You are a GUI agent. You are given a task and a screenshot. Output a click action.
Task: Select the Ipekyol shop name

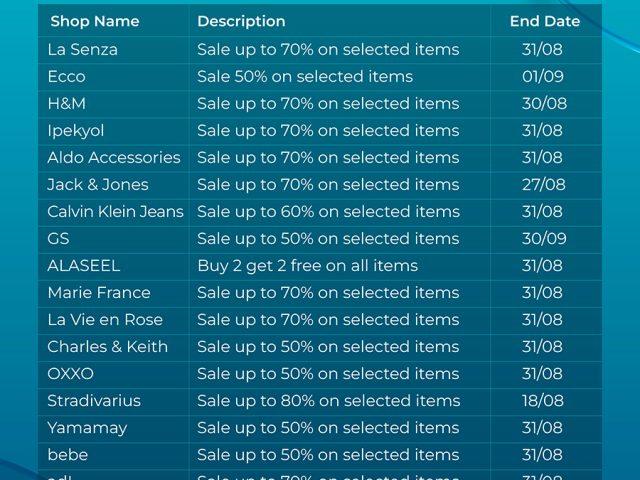click(76, 131)
